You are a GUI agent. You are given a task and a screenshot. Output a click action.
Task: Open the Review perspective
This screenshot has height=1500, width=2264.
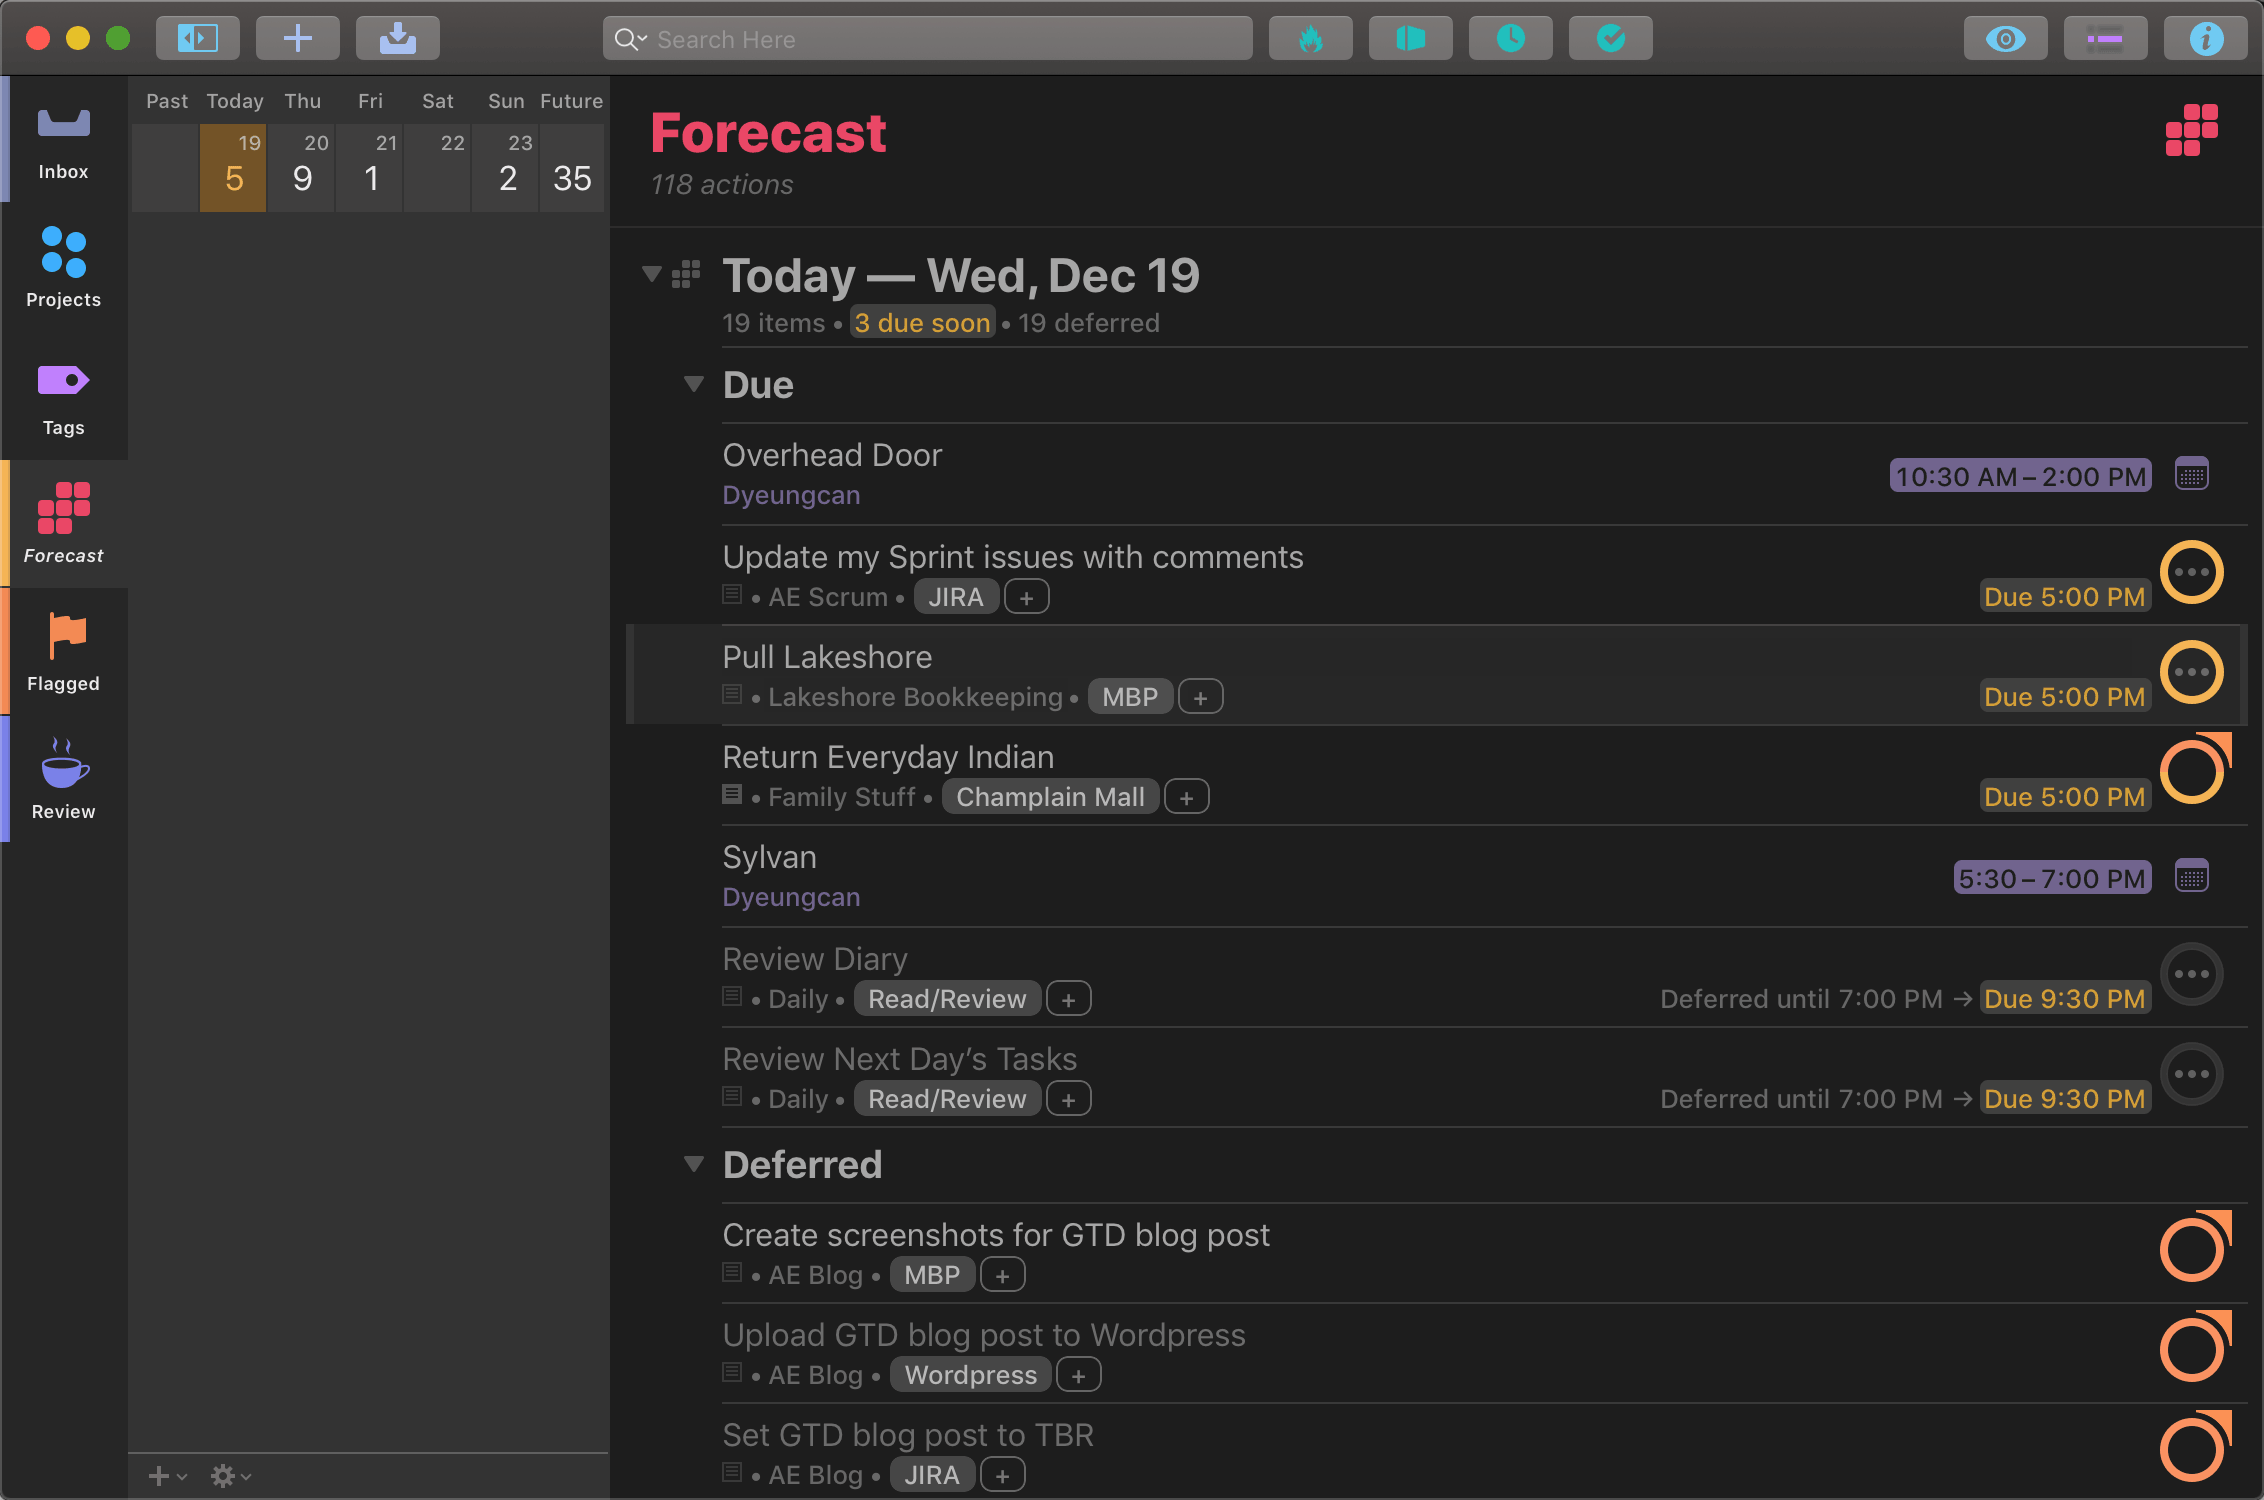click(64, 780)
